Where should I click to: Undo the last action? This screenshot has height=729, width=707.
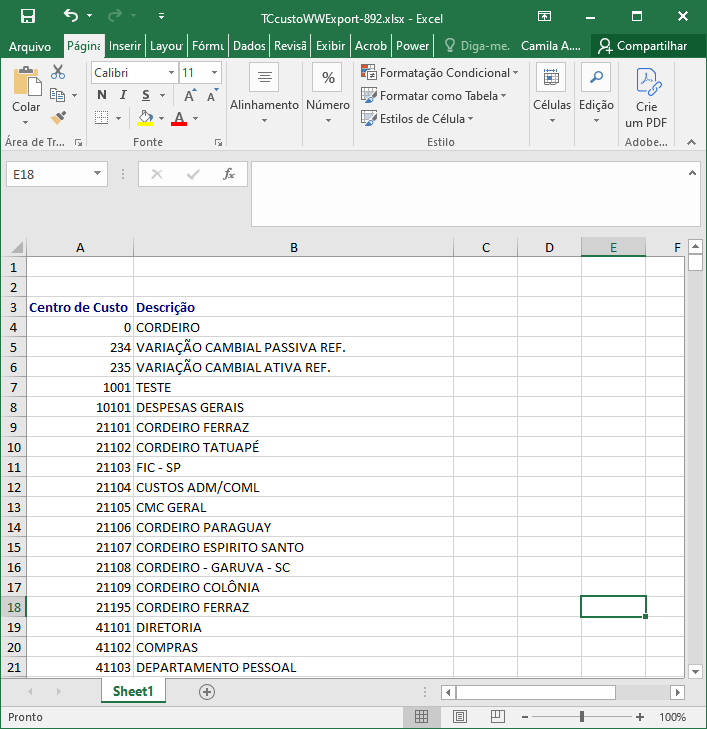pos(71,16)
